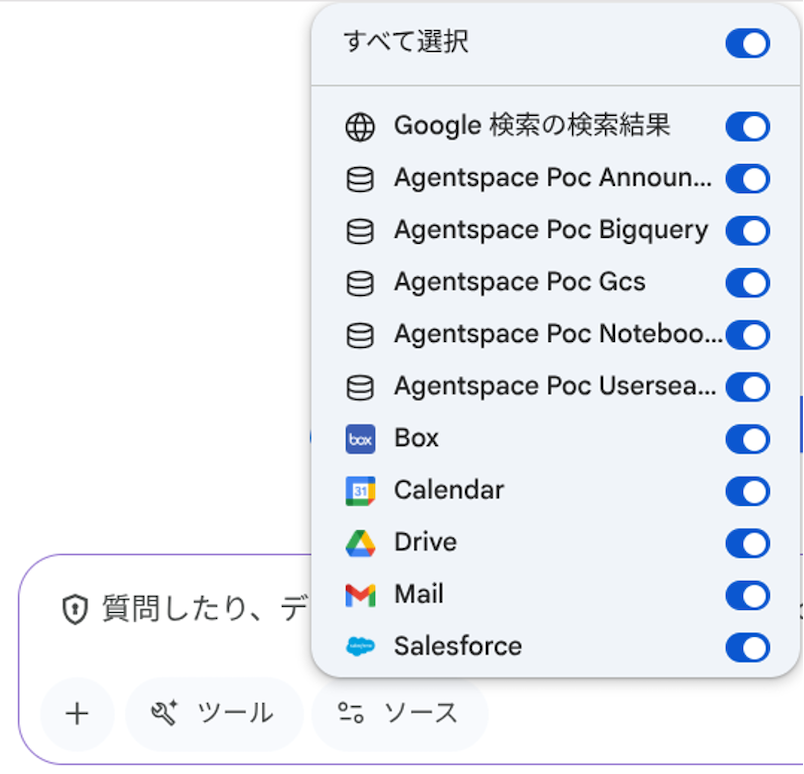
Task: Click database icon beside Agentspace Poc Gcs
Action: pyautogui.click(x=360, y=283)
